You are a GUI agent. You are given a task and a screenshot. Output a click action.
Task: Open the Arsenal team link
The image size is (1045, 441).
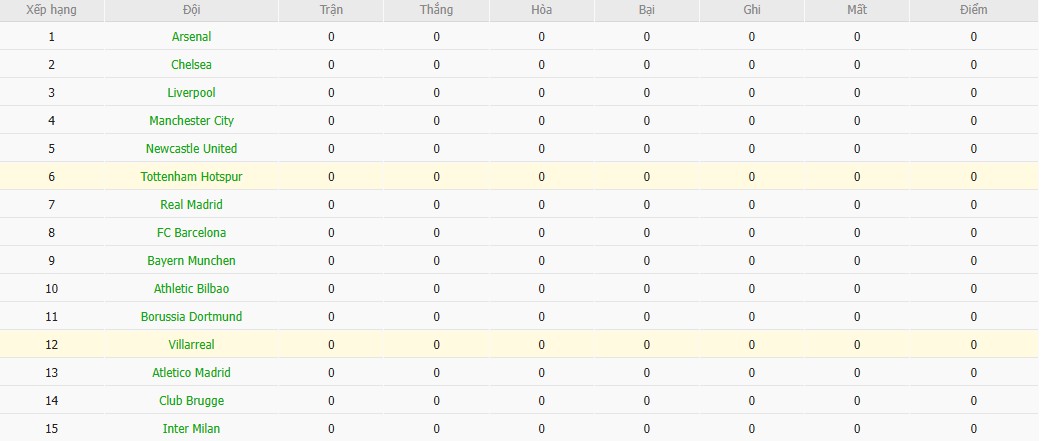191,37
